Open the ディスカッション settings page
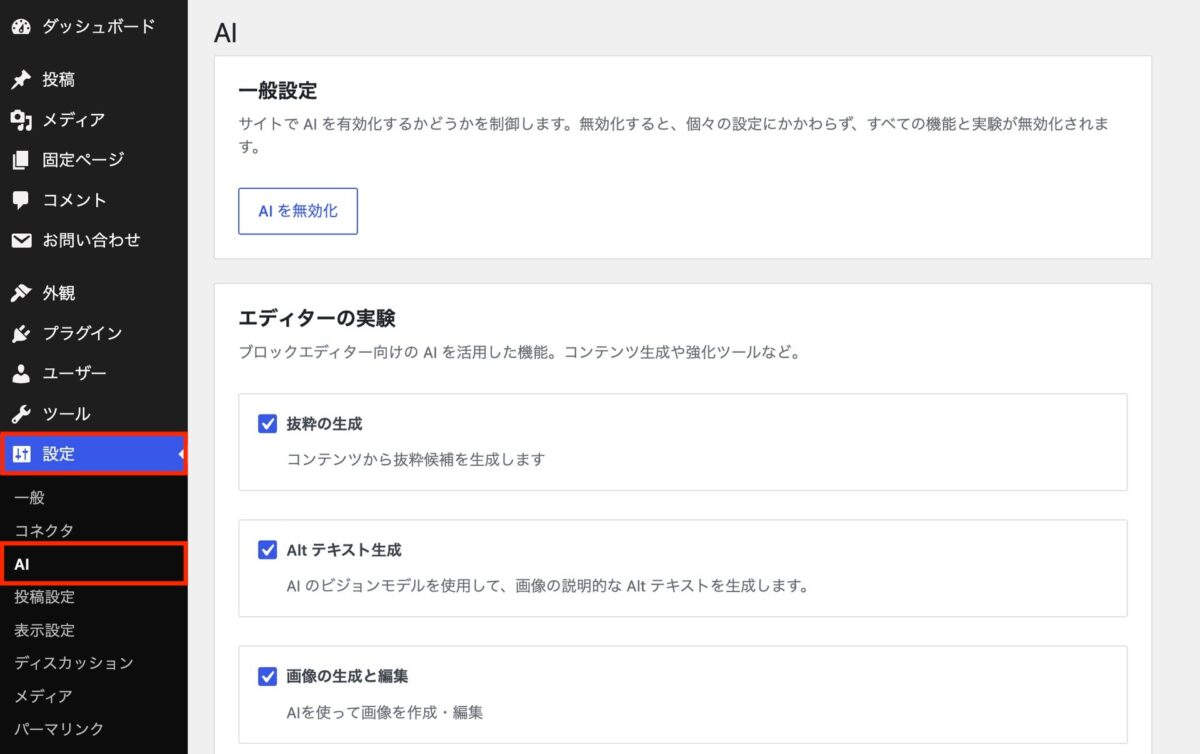 click(x=74, y=663)
